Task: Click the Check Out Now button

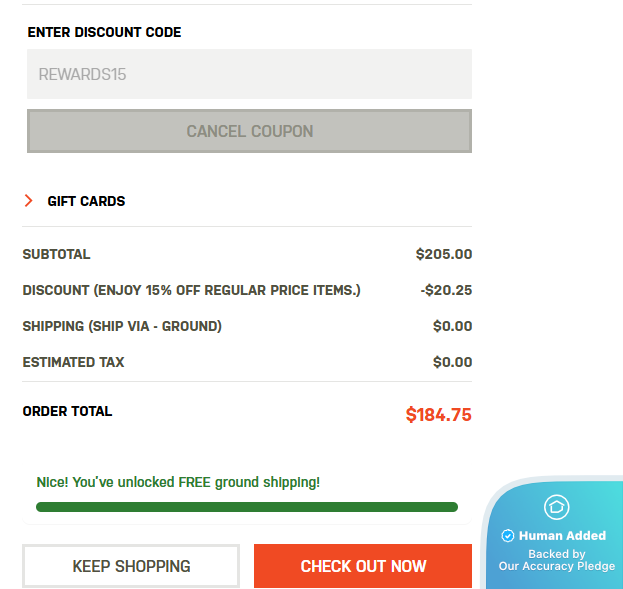Action: click(x=363, y=566)
